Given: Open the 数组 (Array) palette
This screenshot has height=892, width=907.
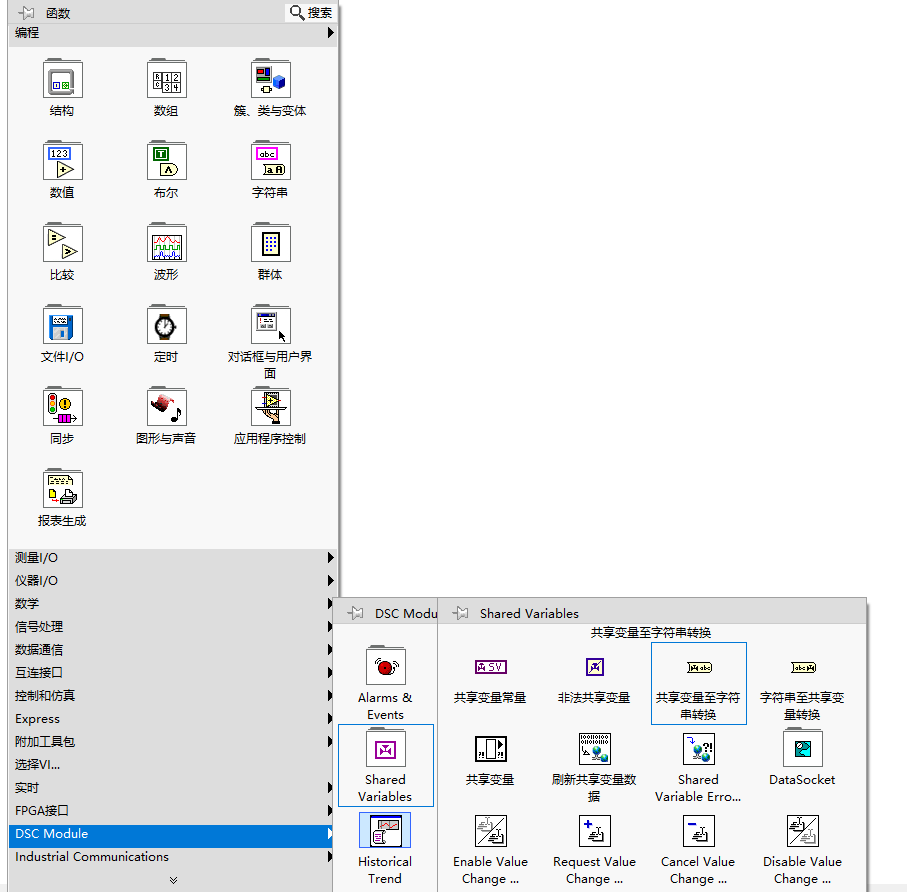Looking at the screenshot, I should (167, 79).
